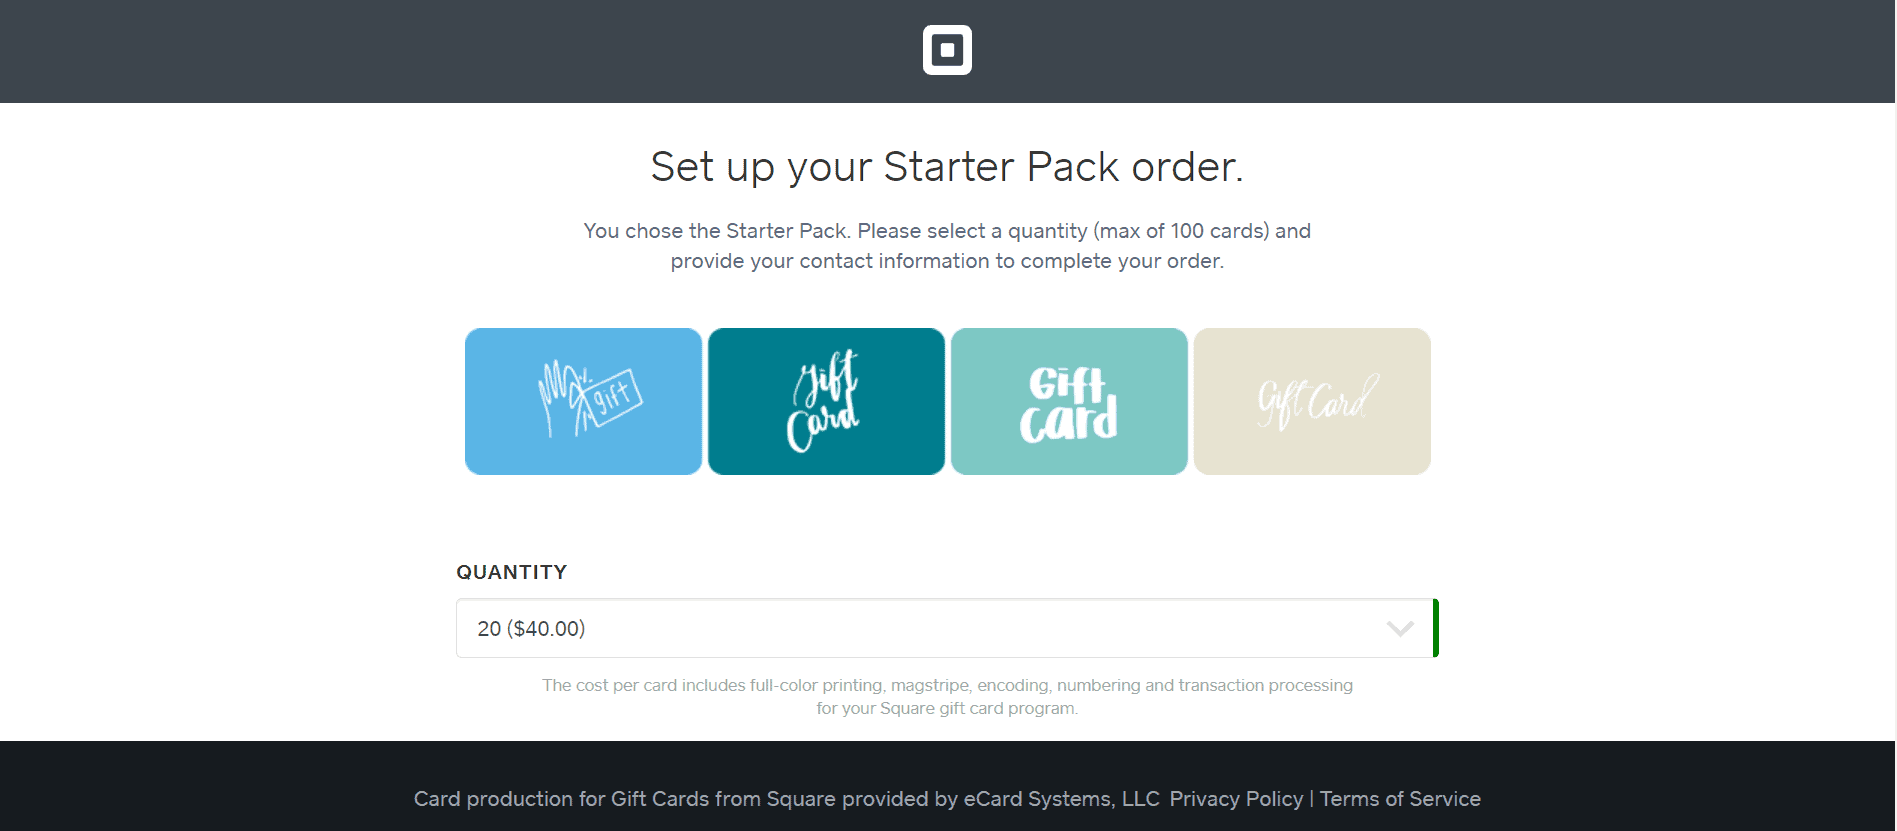The width and height of the screenshot is (1897, 831).
Task: Click the faint cursive lettering on beige card
Action: 1316,401
